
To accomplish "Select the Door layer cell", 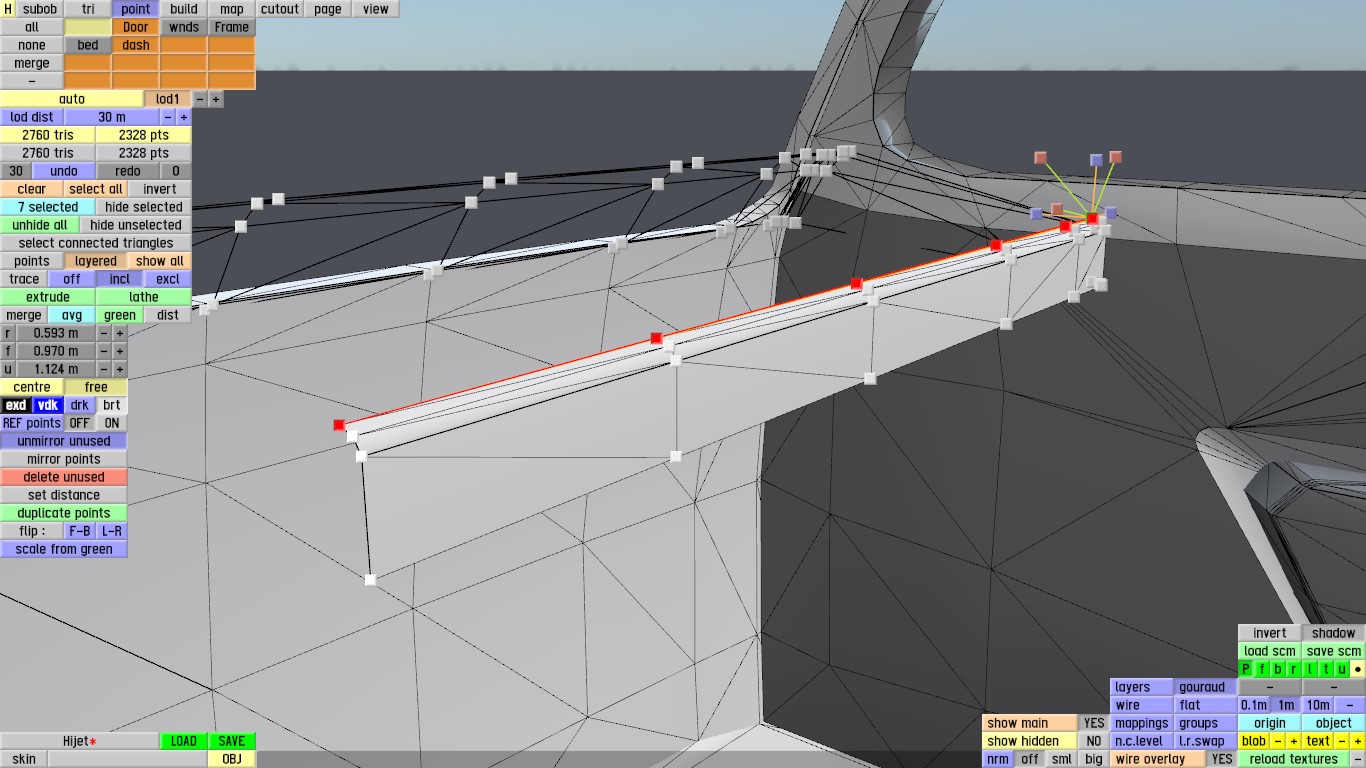I will click(136, 27).
